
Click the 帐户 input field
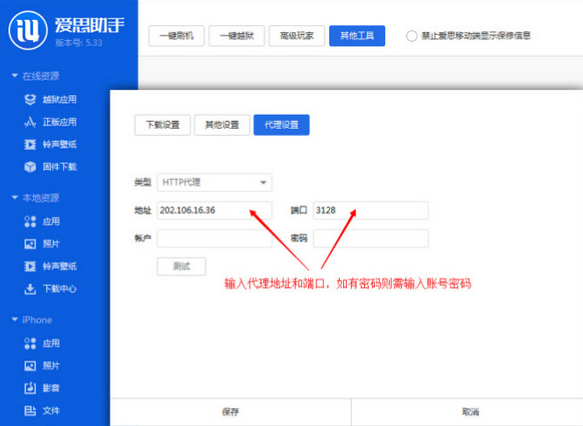215,238
